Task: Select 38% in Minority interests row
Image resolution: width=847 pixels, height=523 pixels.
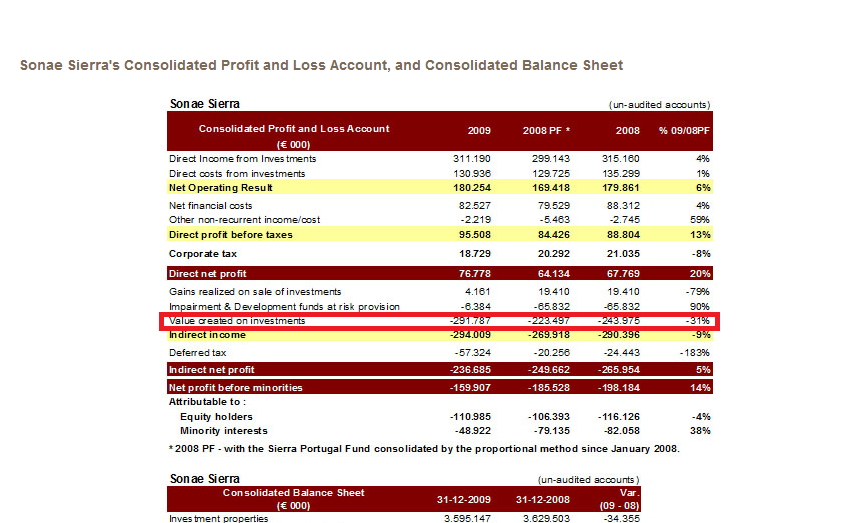Action: [700, 431]
